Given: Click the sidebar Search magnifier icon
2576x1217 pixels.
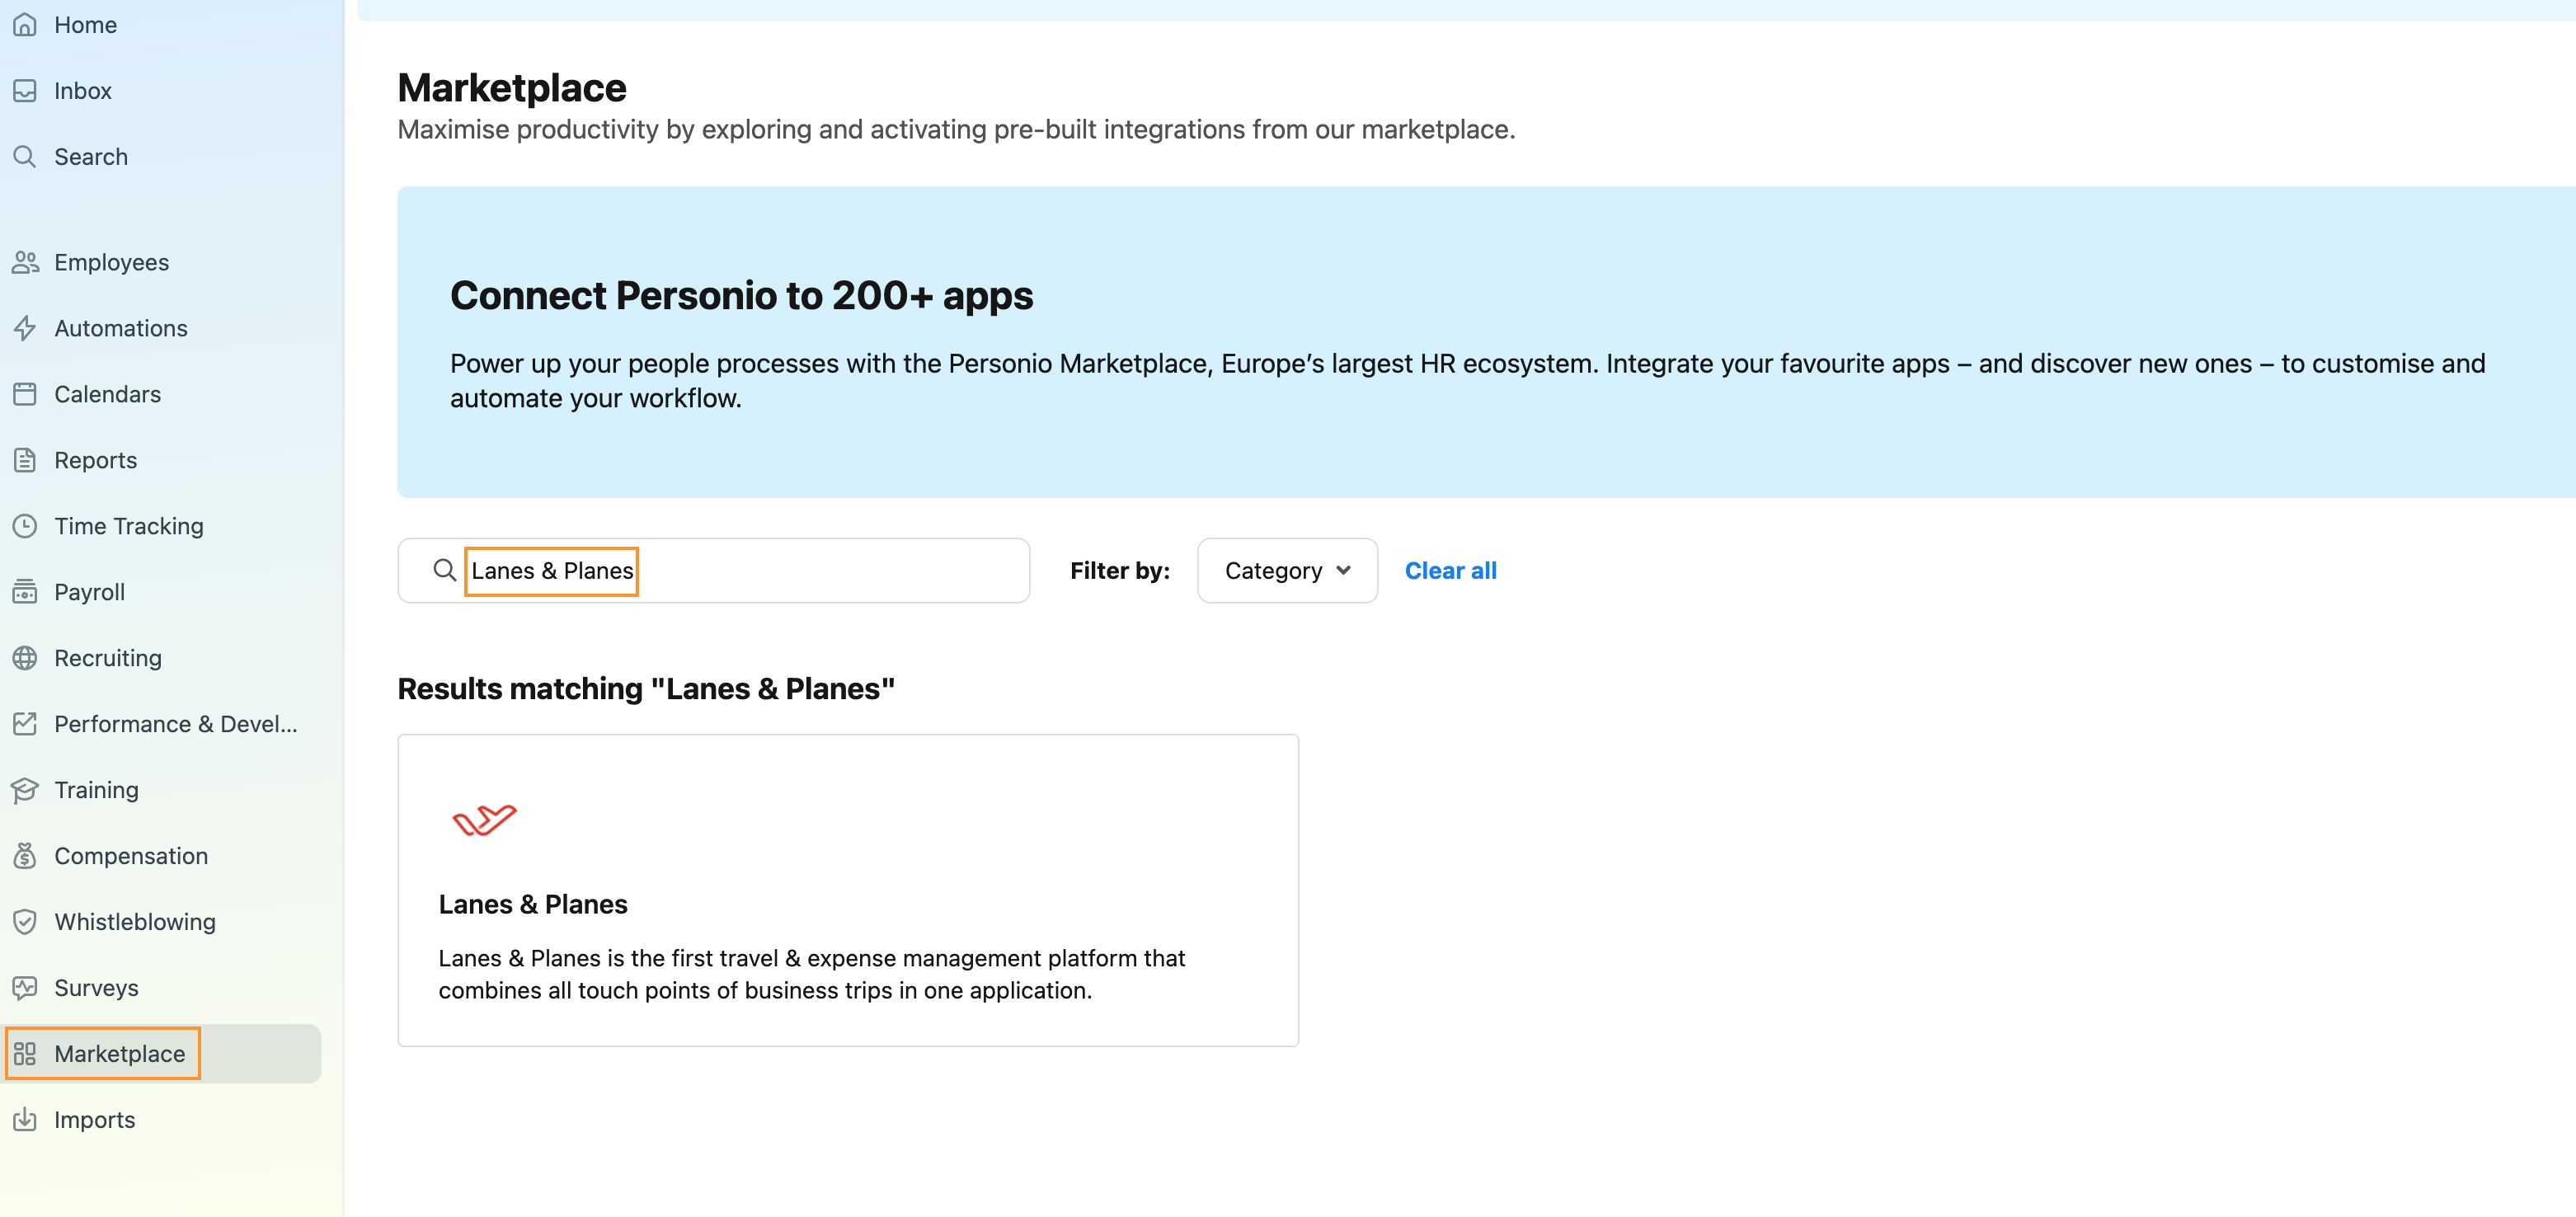Looking at the screenshot, I should click(25, 157).
